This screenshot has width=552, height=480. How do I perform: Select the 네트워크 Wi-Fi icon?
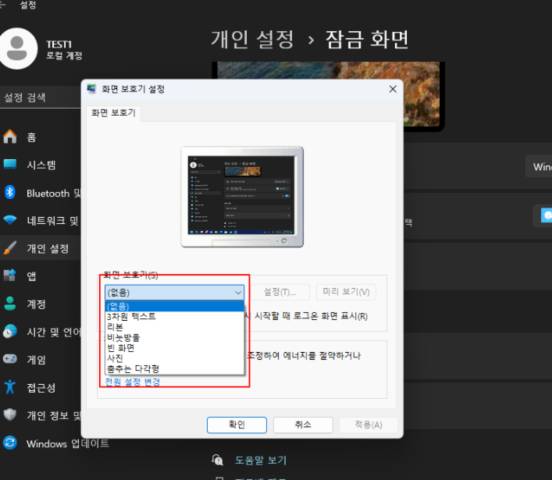(x=10, y=220)
